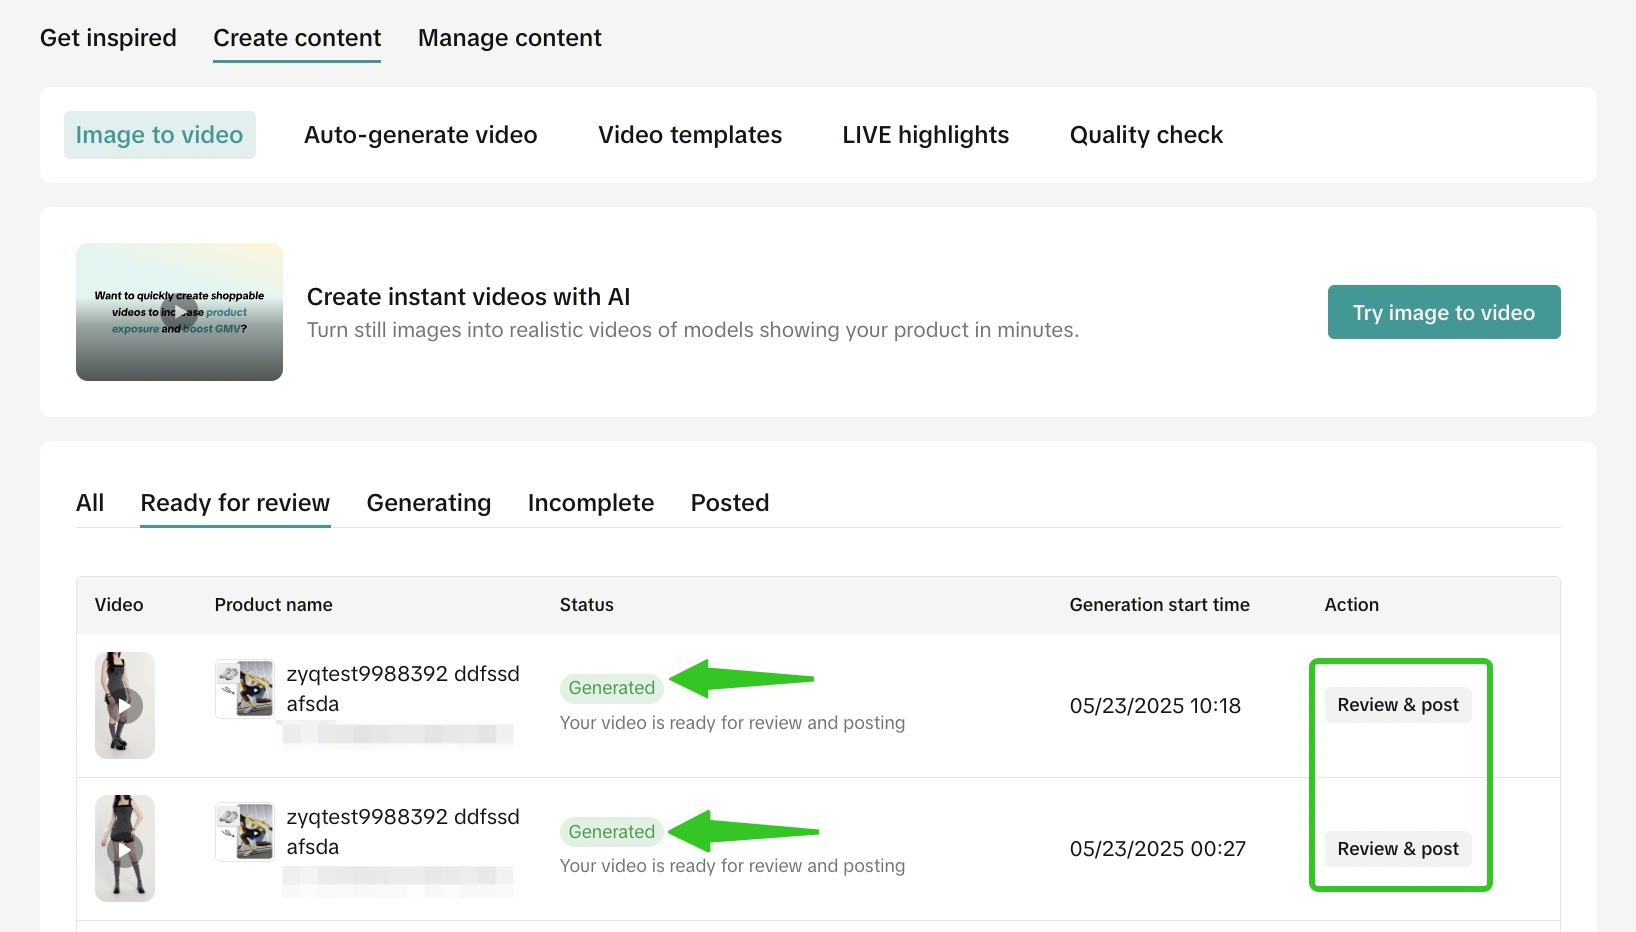
Task: Review & post the 00:27 video
Action: (1397, 849)
